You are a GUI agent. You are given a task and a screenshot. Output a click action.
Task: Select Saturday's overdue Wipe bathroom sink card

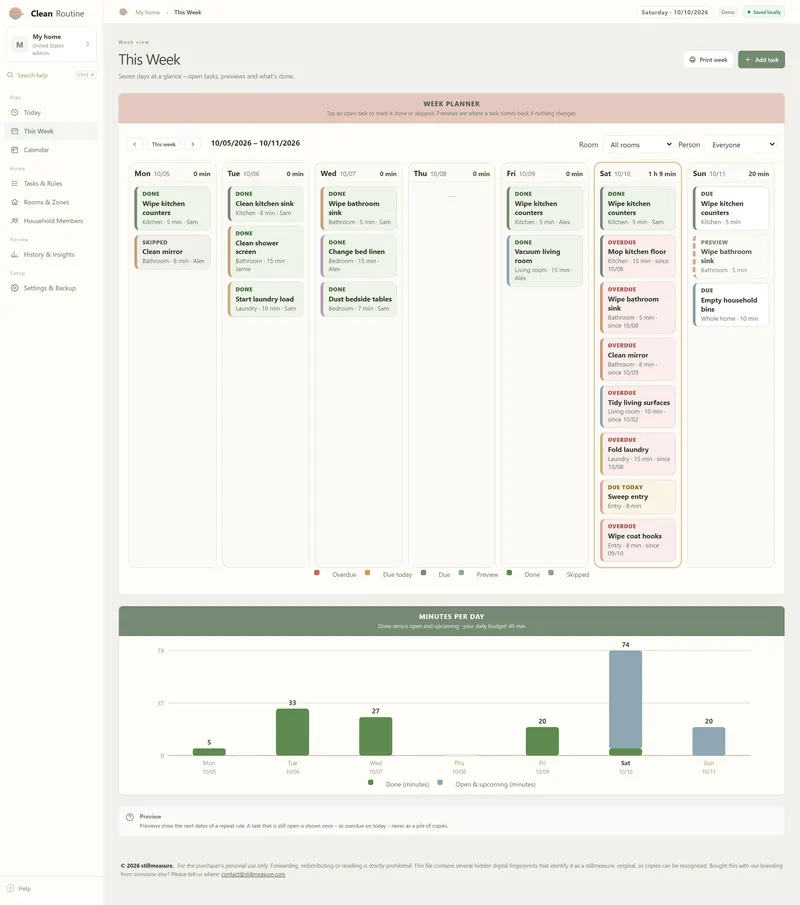(x=638, y=308)
